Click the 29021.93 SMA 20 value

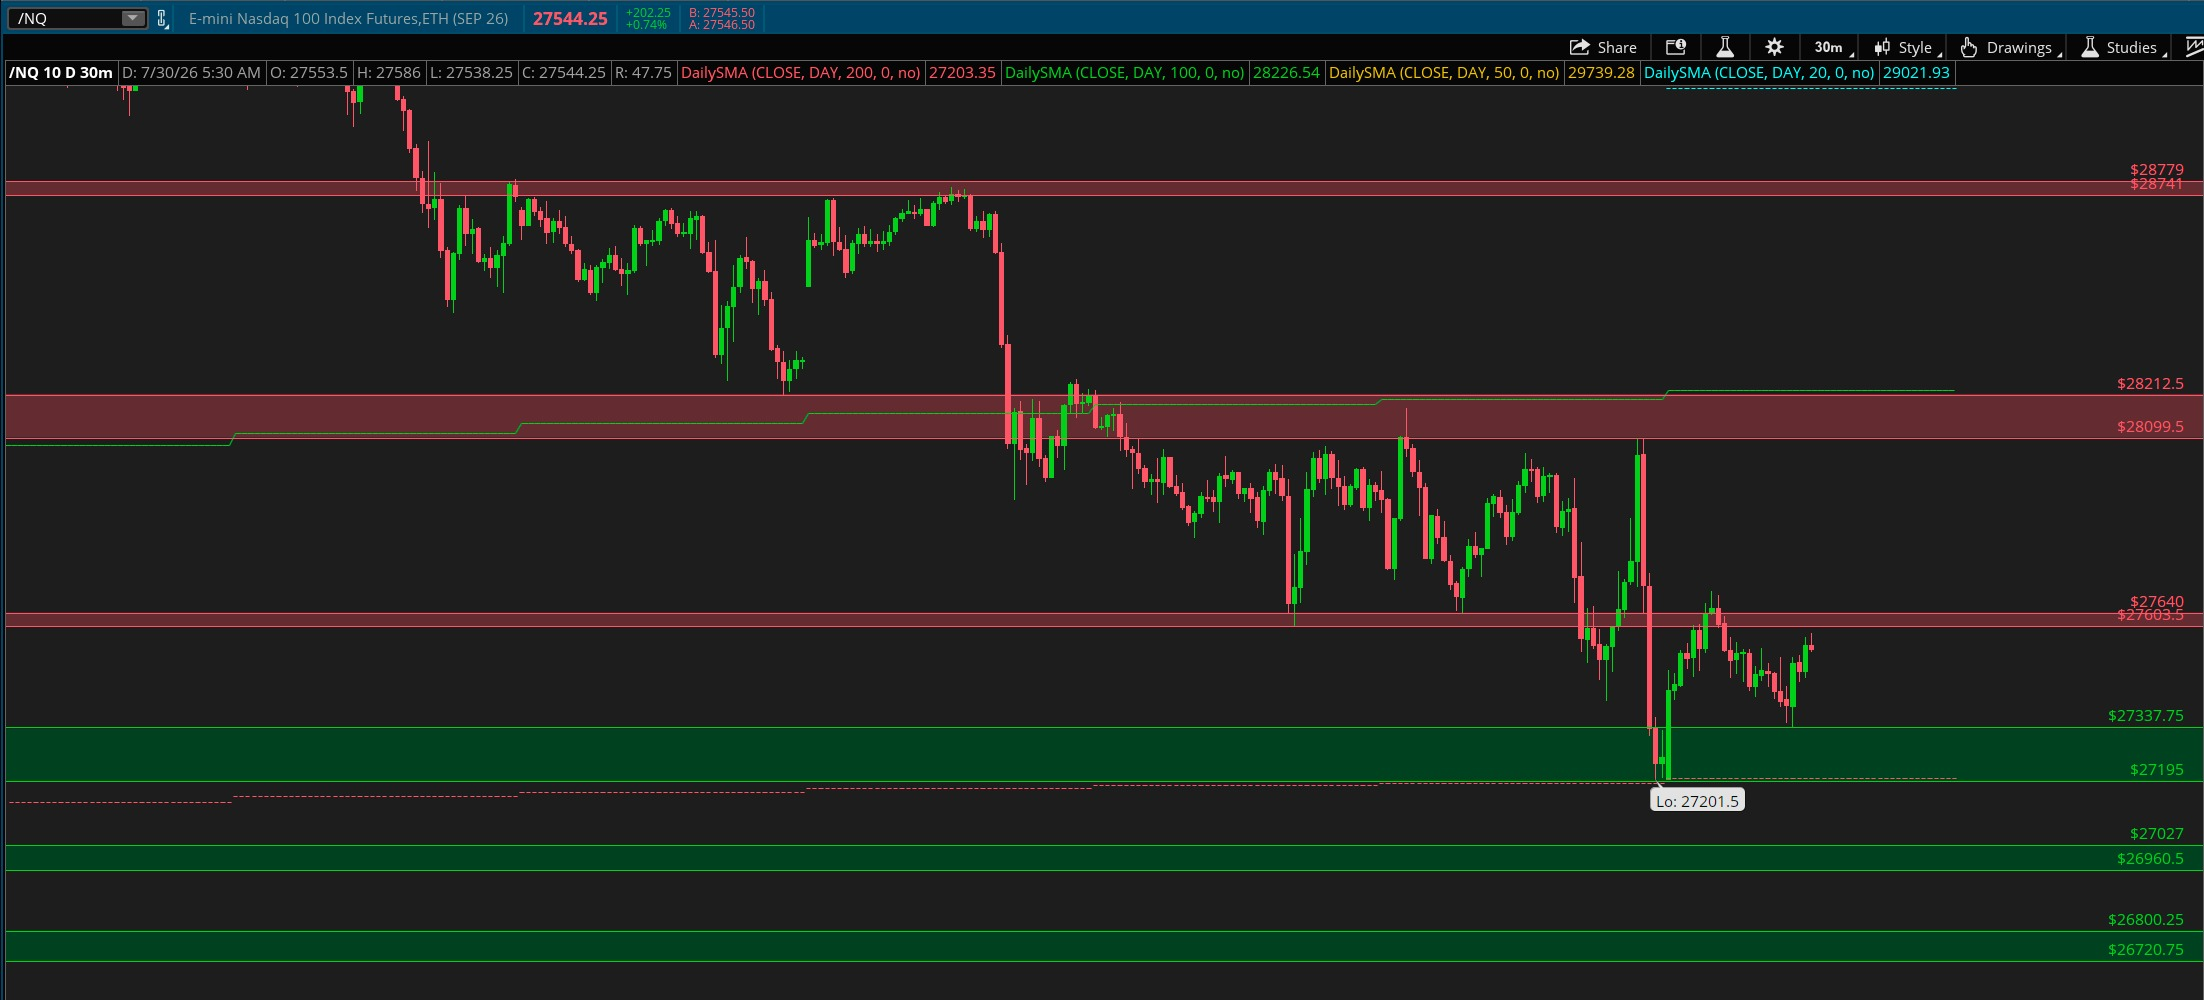tap(1916, 72)
